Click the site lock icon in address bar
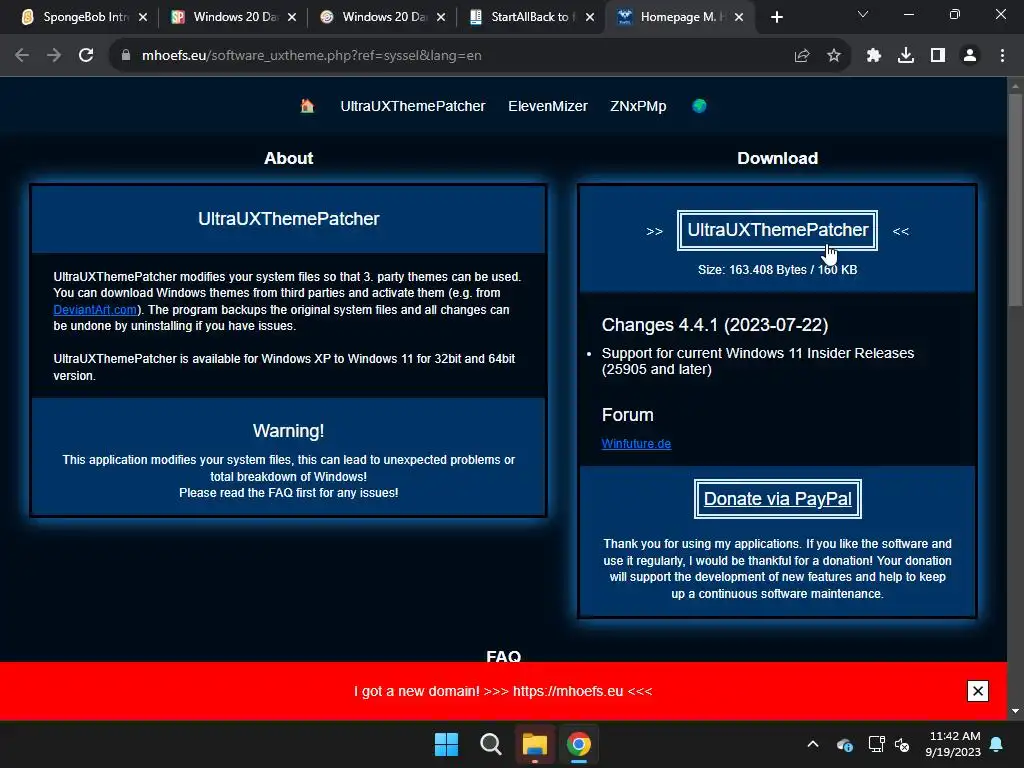1024x768 pixels. pos(126,56)
